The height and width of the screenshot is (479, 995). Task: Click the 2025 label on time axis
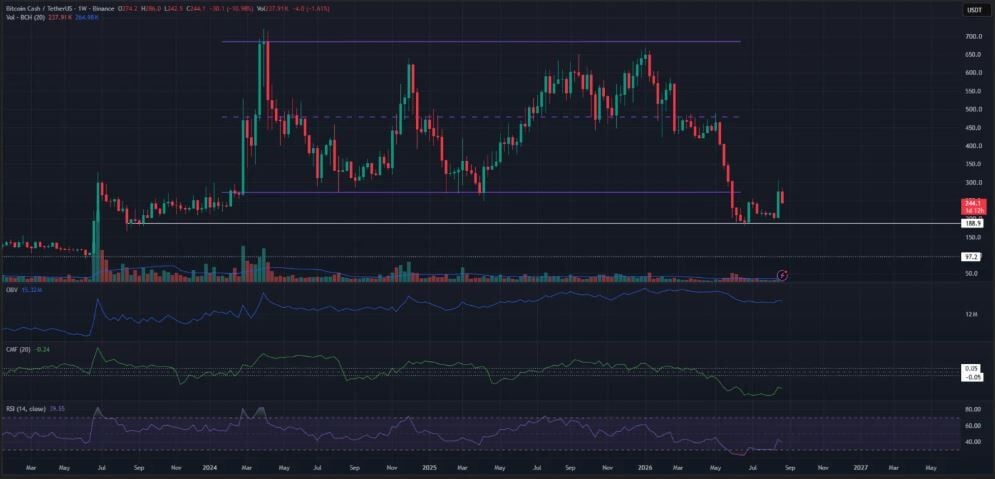pyautogui.click(x=430, y=468)
